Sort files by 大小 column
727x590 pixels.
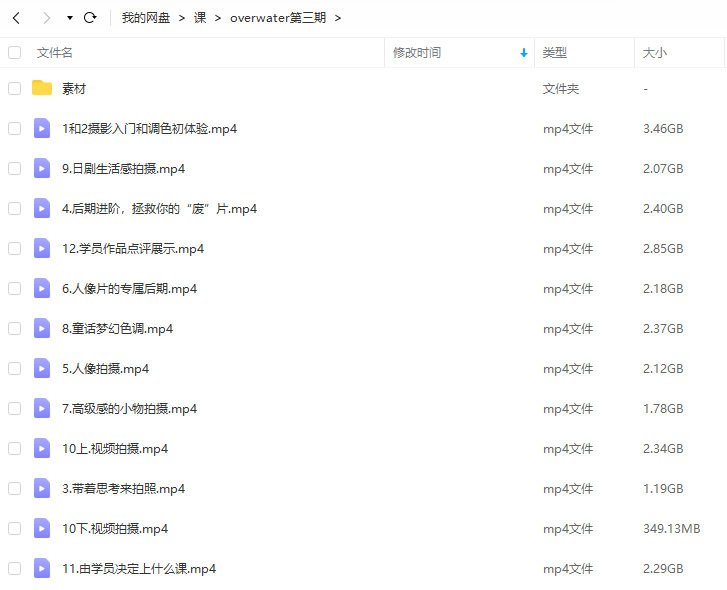click(x=655, y=52)
